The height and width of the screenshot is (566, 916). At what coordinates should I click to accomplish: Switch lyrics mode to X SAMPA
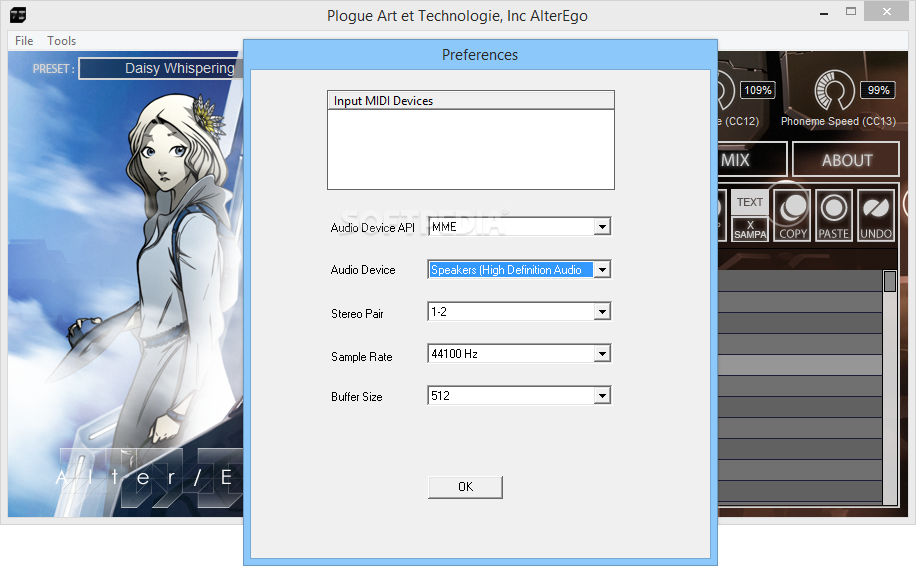[750, 229]
